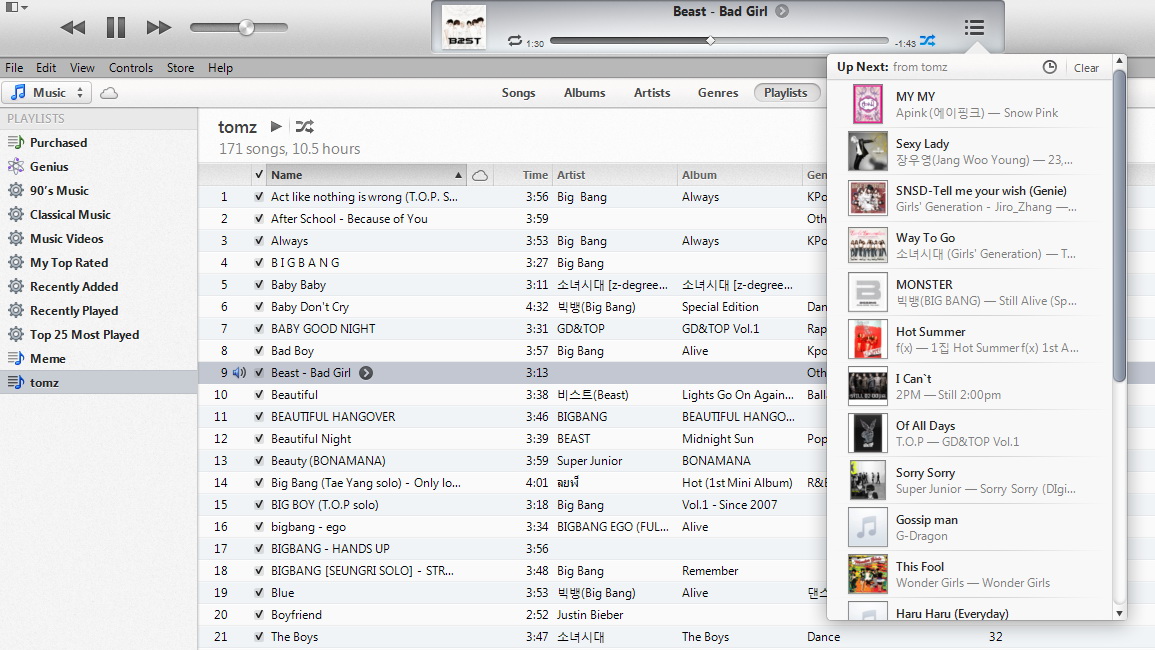Uncheck the Bad Boy song checkbox

(x=259, y=351)
